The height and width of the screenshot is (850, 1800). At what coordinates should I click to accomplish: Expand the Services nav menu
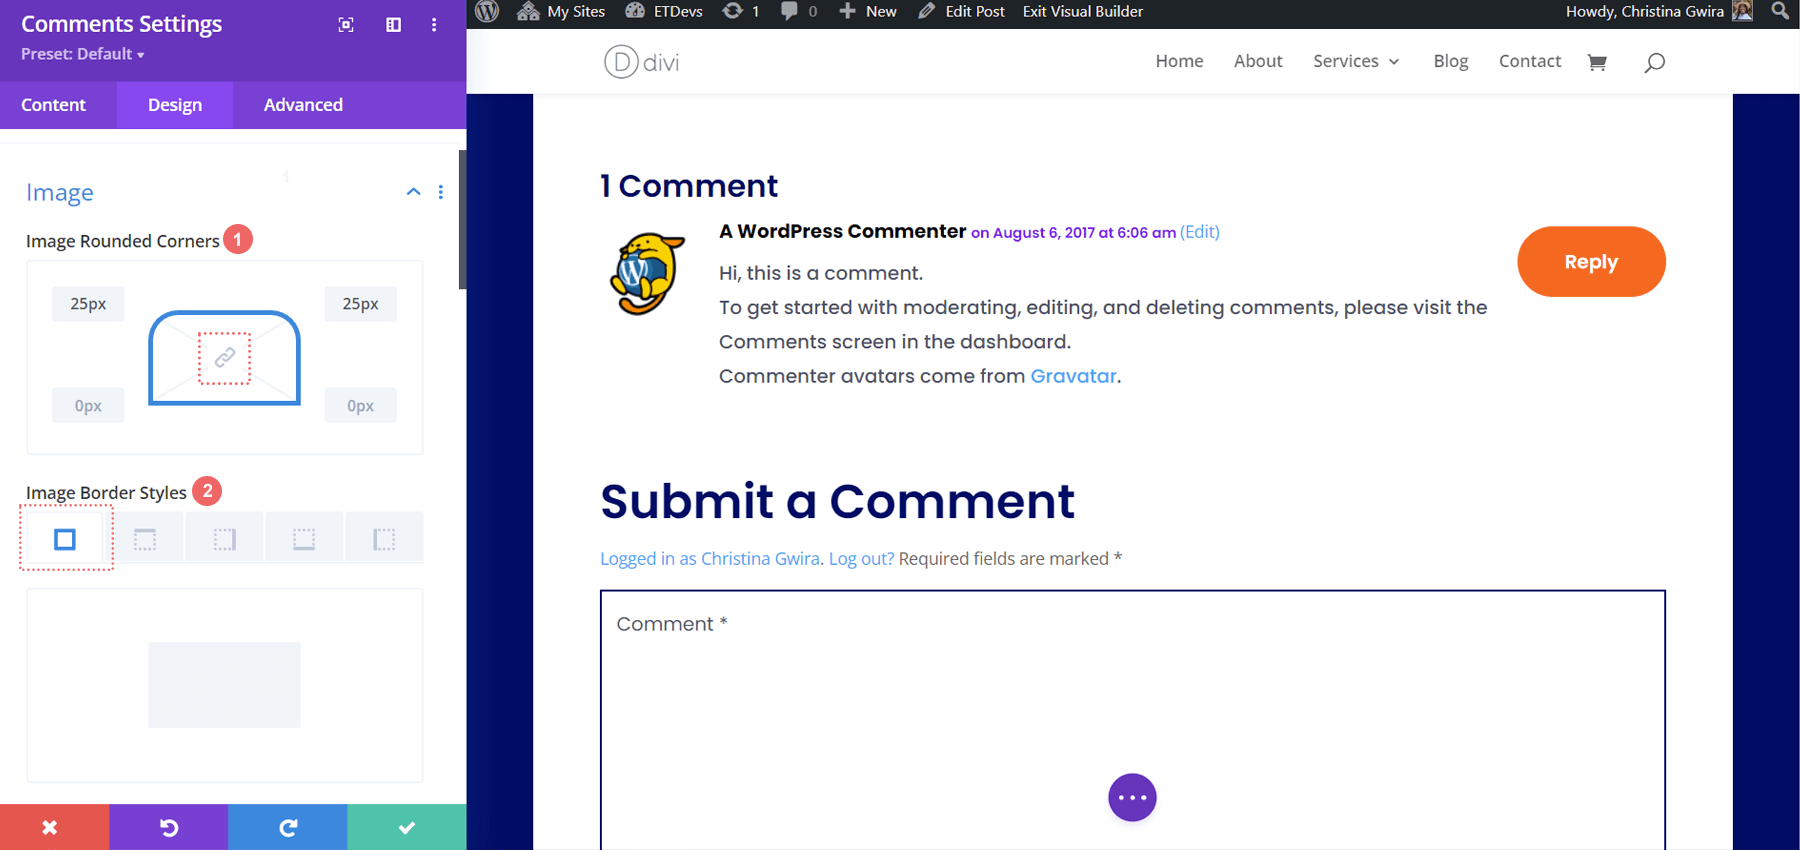1355,61
